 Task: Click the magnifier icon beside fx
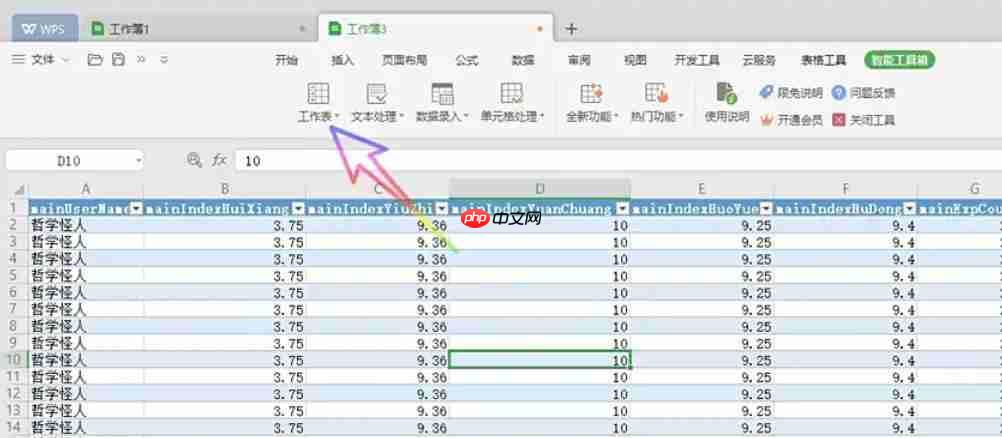tap(194, 160)
